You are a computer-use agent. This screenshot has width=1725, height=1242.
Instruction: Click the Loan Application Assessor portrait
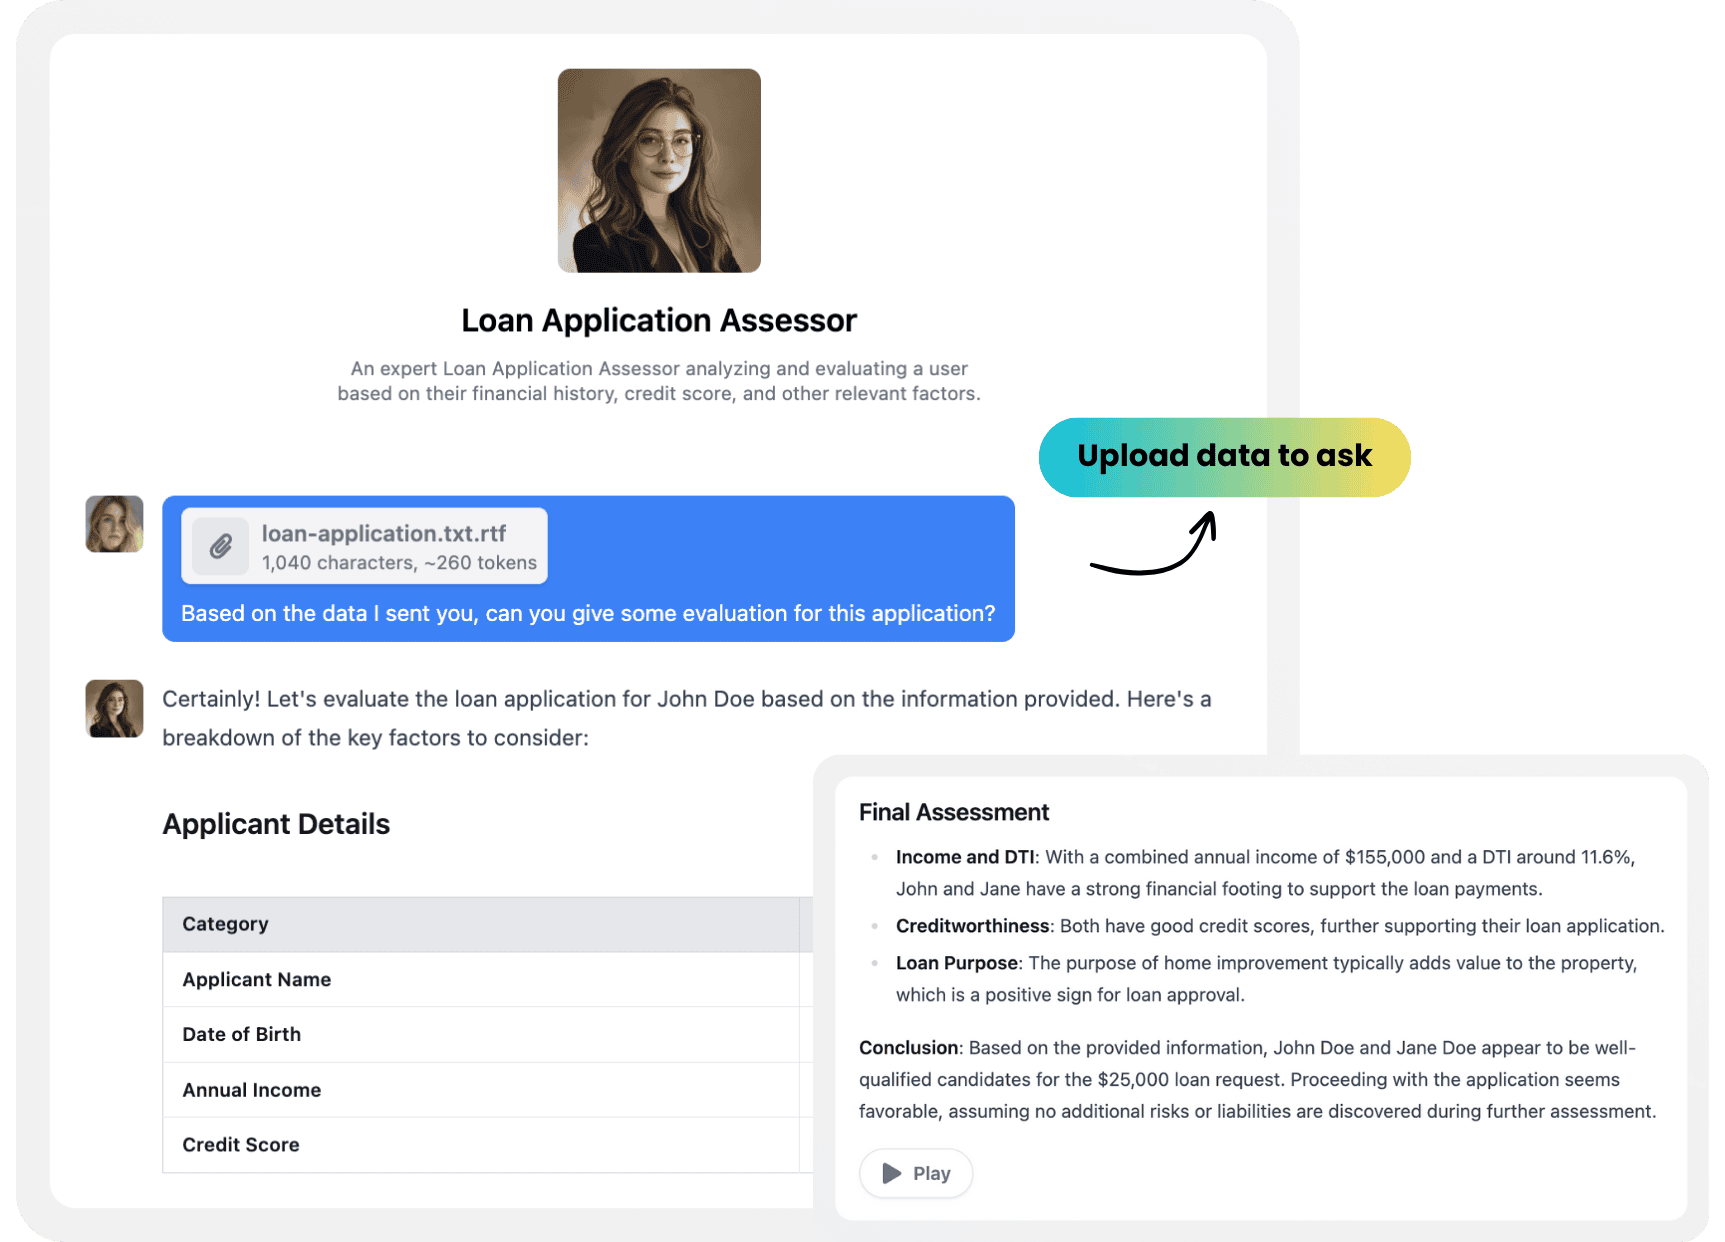[659, 170]
